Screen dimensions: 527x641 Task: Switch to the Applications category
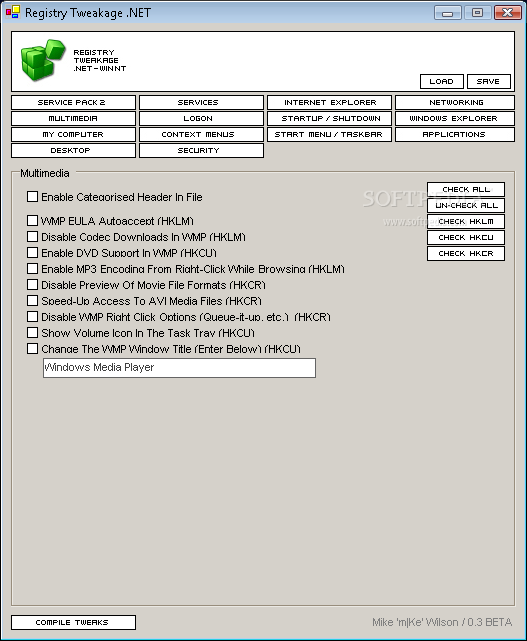pos(455,134)
